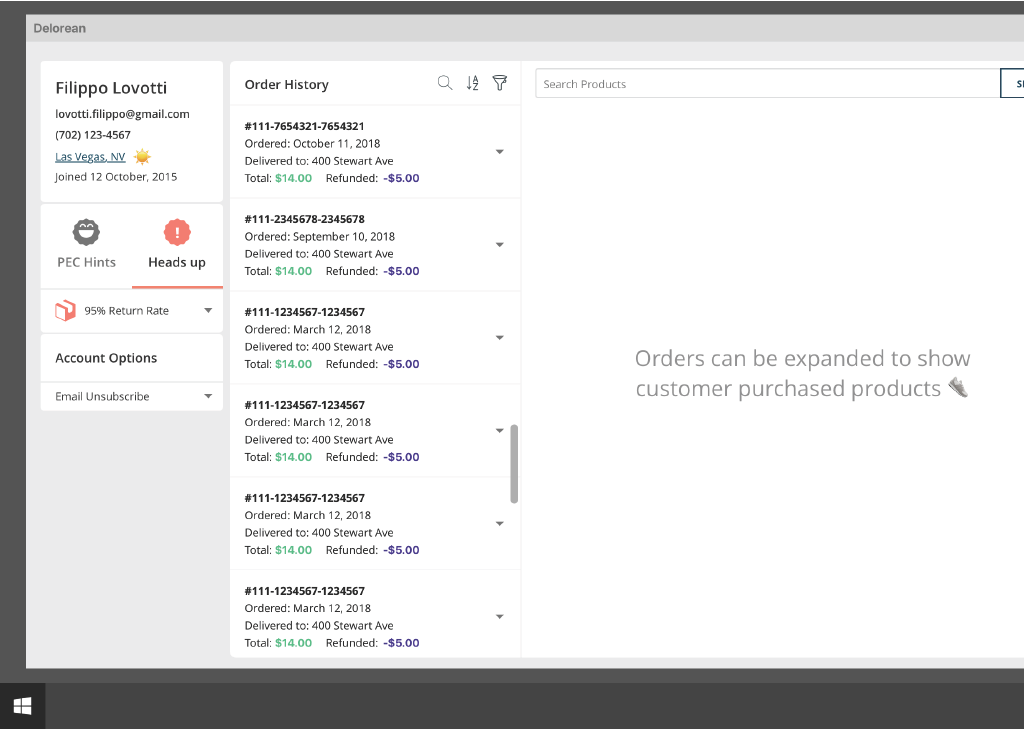Image resolution: width=1024 pixels, height=729 pixels.
Task: Click the sun weather icon beside Las Vegas
Action: coord(143,157)
